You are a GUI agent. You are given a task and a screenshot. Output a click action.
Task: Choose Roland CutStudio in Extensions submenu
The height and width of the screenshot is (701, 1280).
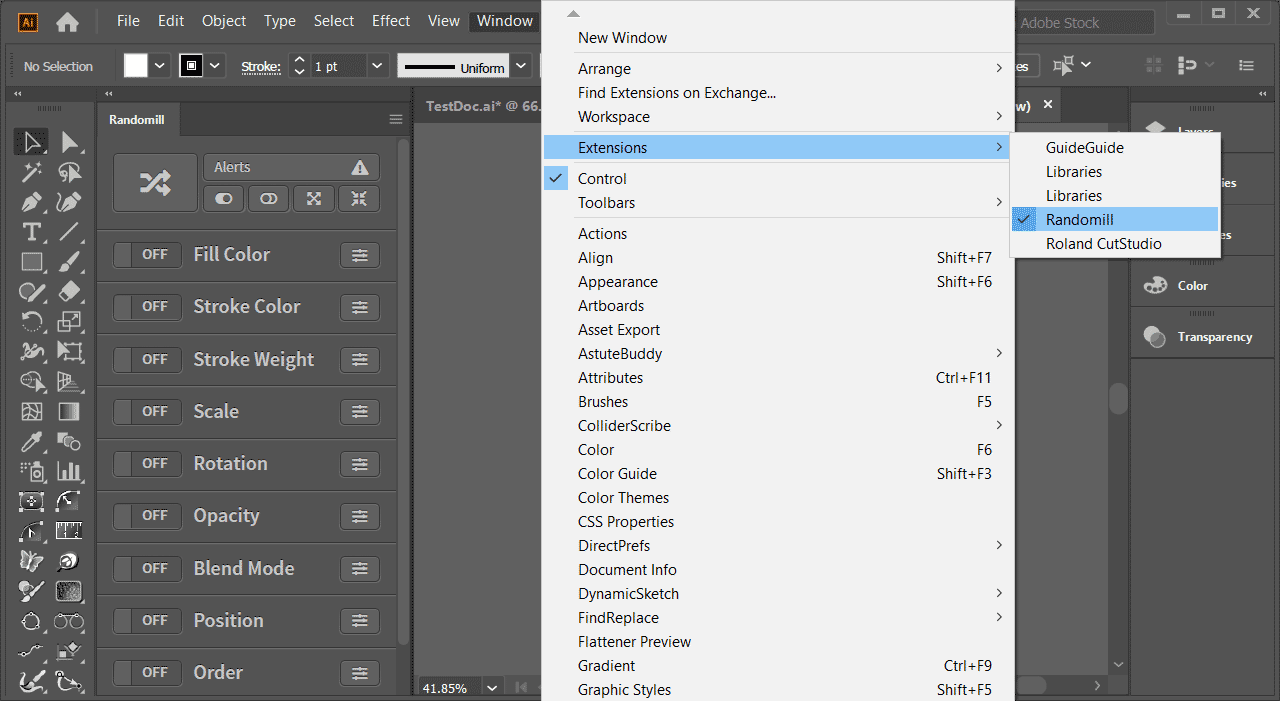tap(1115, 244)
